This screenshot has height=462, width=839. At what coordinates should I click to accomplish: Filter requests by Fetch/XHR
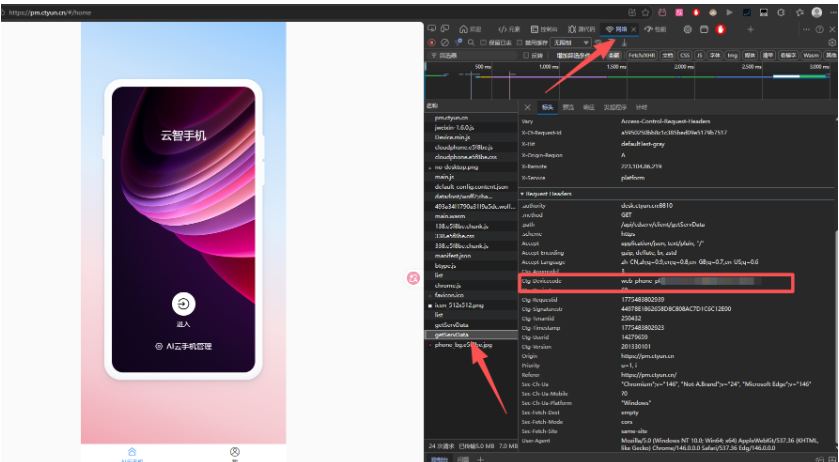(x=642, y=55)
